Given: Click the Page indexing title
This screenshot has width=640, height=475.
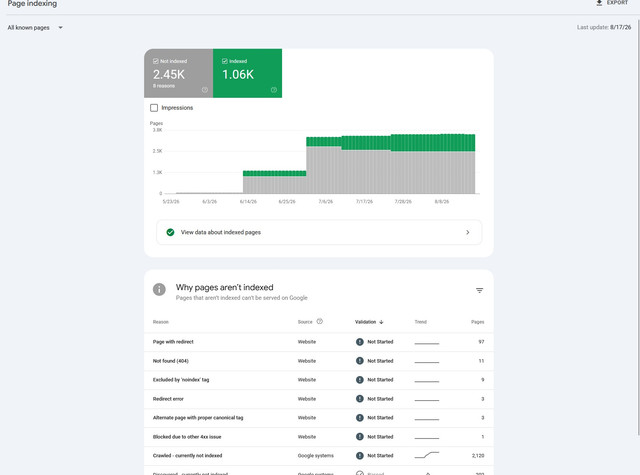Looking at the screenshot, I should (32, 4).
